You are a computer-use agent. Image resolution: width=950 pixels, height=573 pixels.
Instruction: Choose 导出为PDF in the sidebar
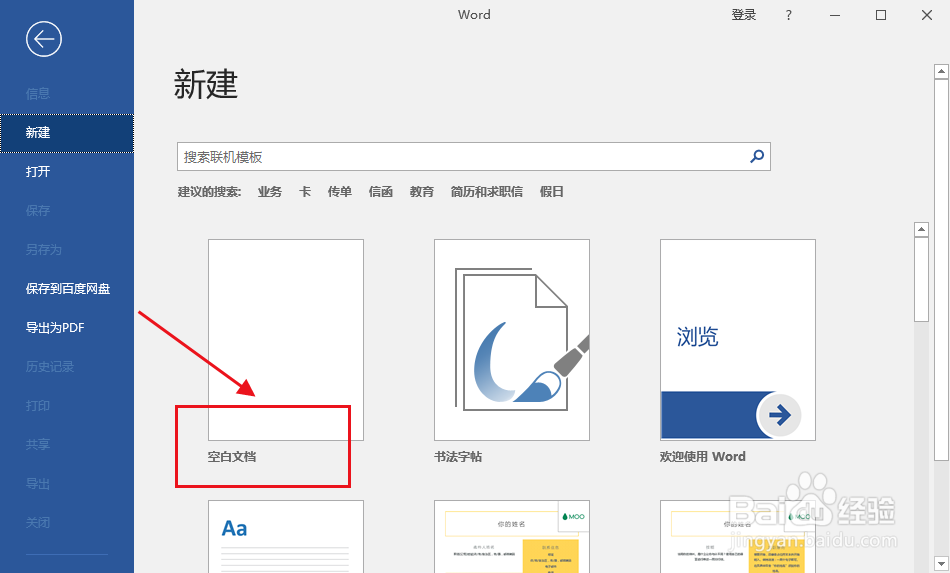55,328
